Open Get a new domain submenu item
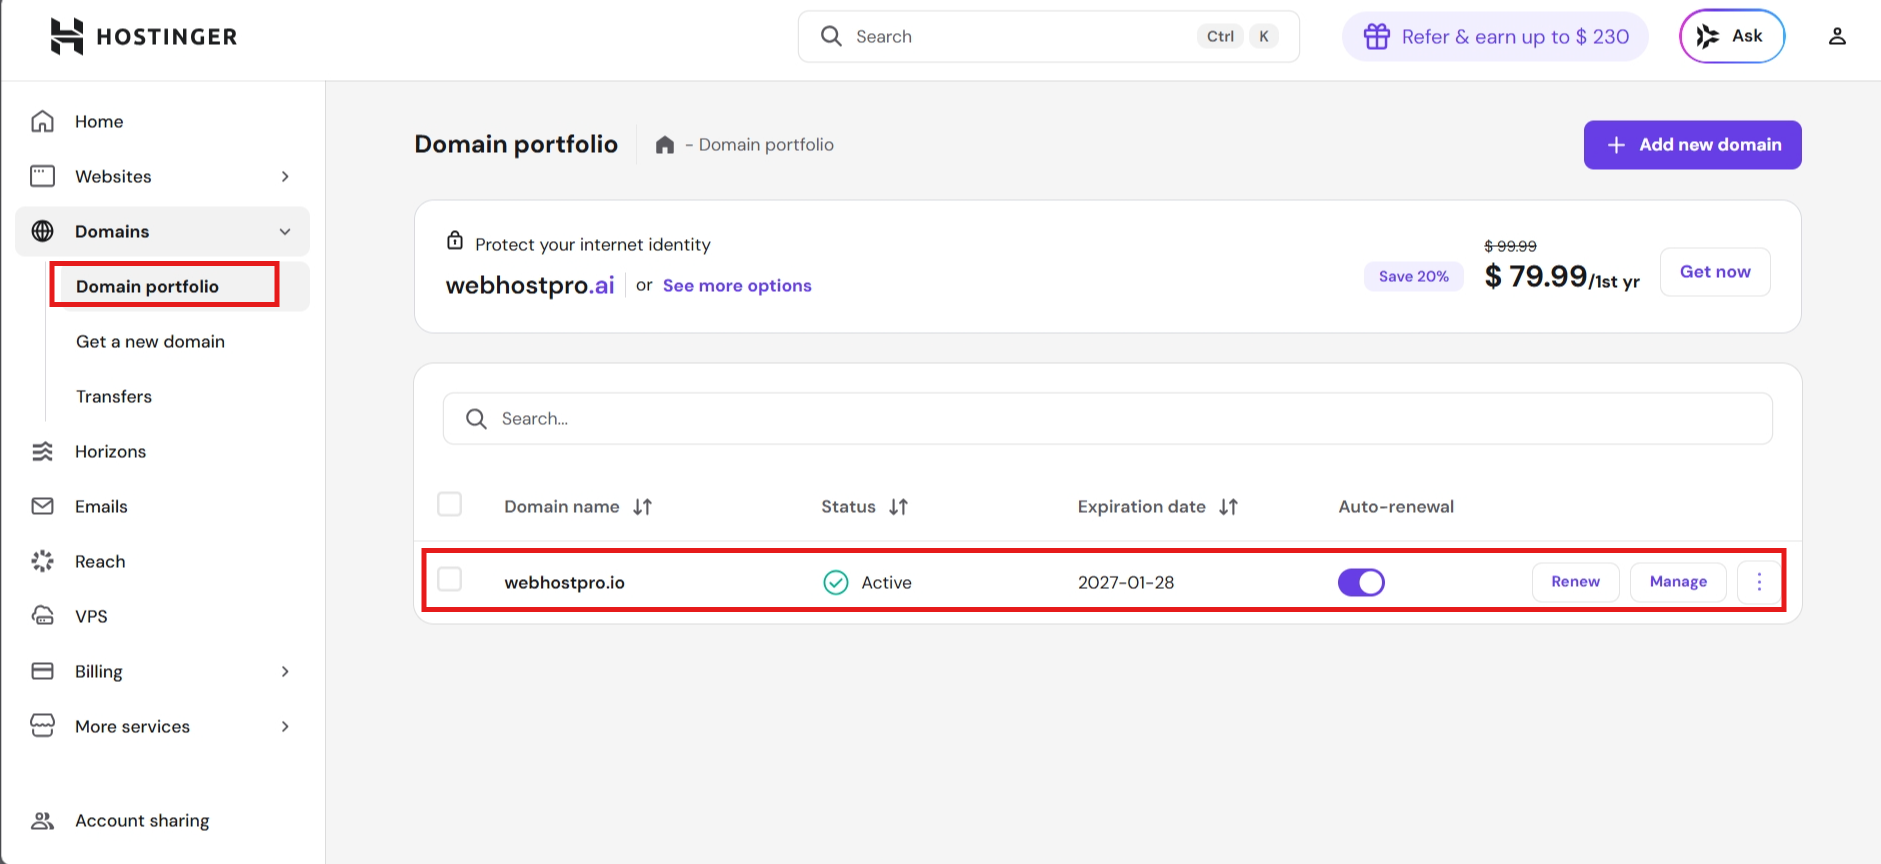 tap(150, 341)
